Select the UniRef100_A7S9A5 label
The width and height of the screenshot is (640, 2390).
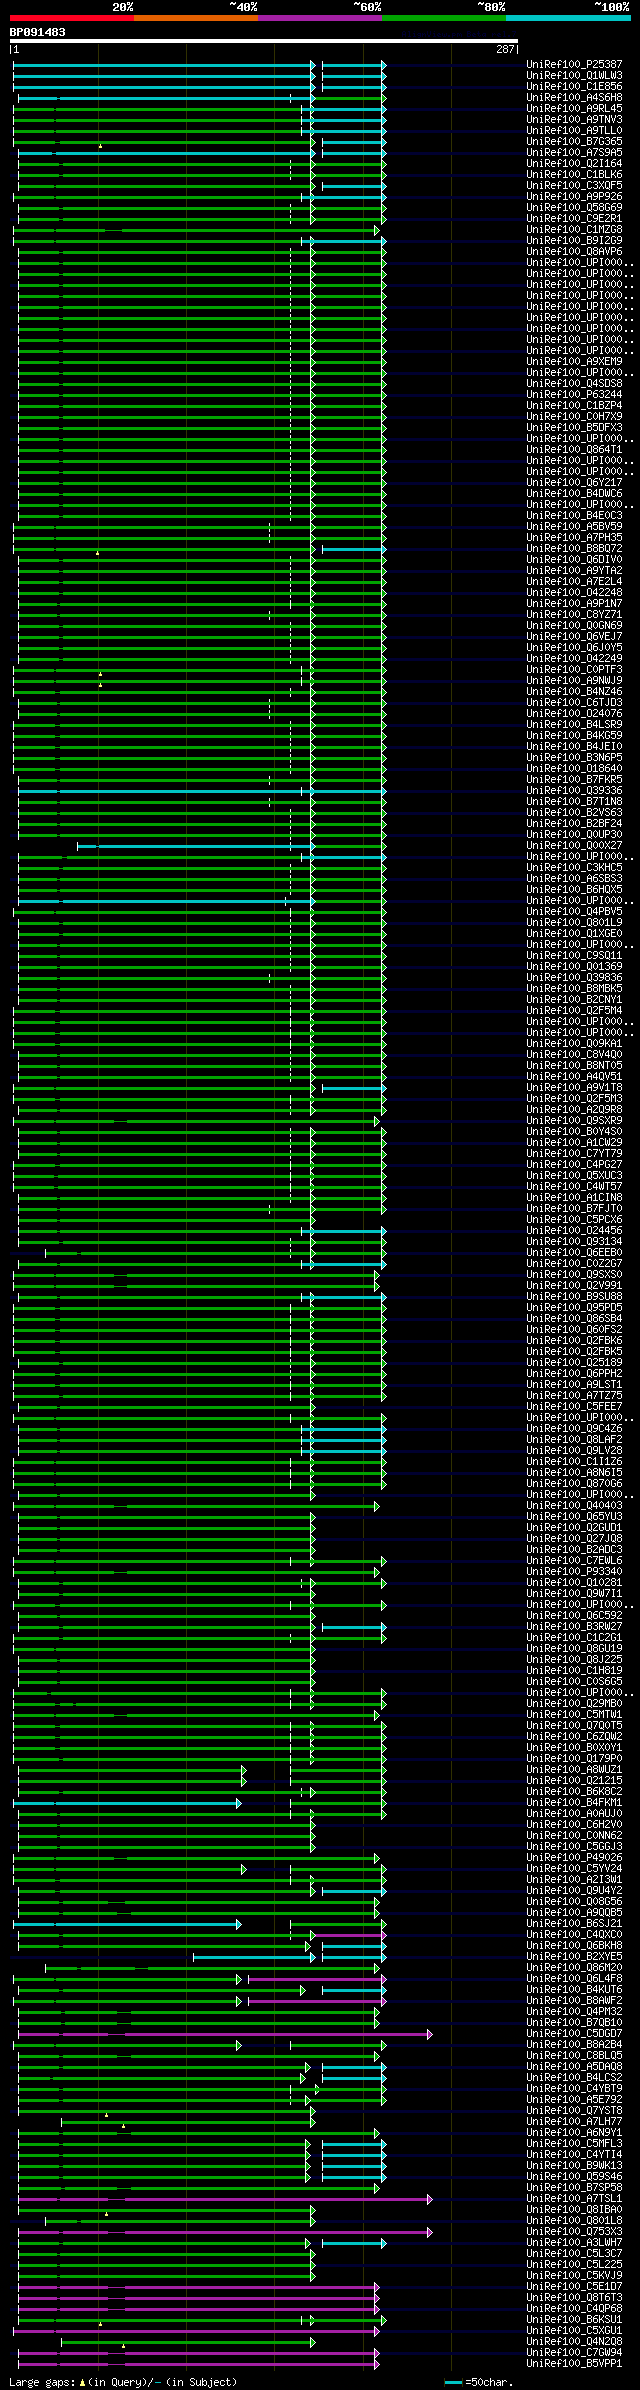coord(574,153)
